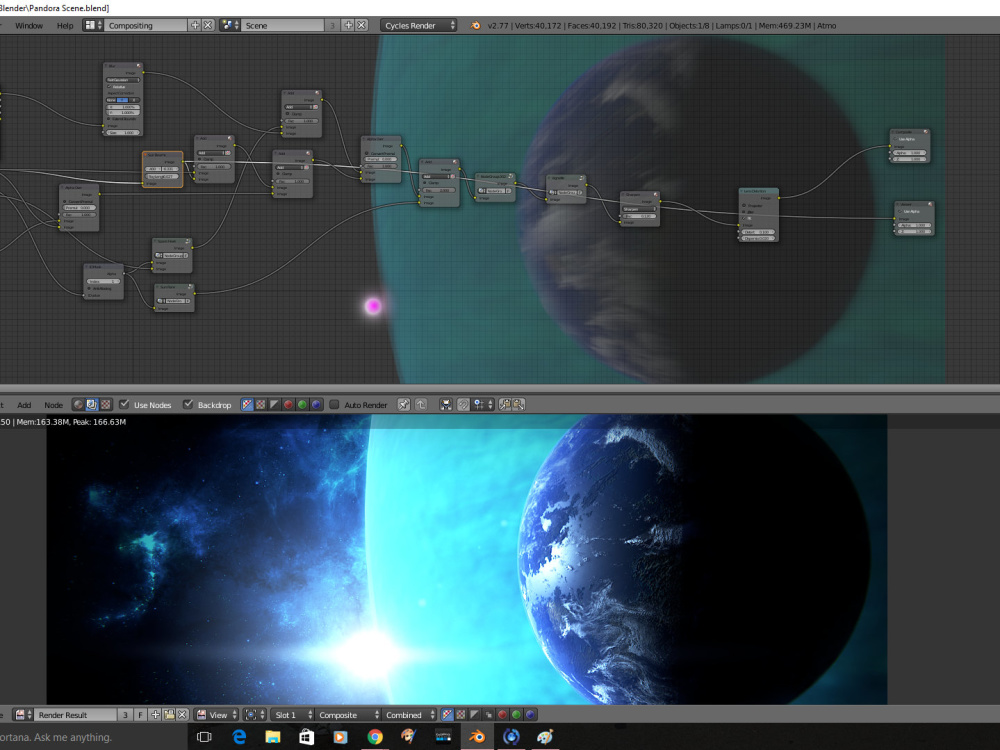Open an image file with folder icon
The height and width of the screenshot is (750, 1000).
tap(169, 715)
